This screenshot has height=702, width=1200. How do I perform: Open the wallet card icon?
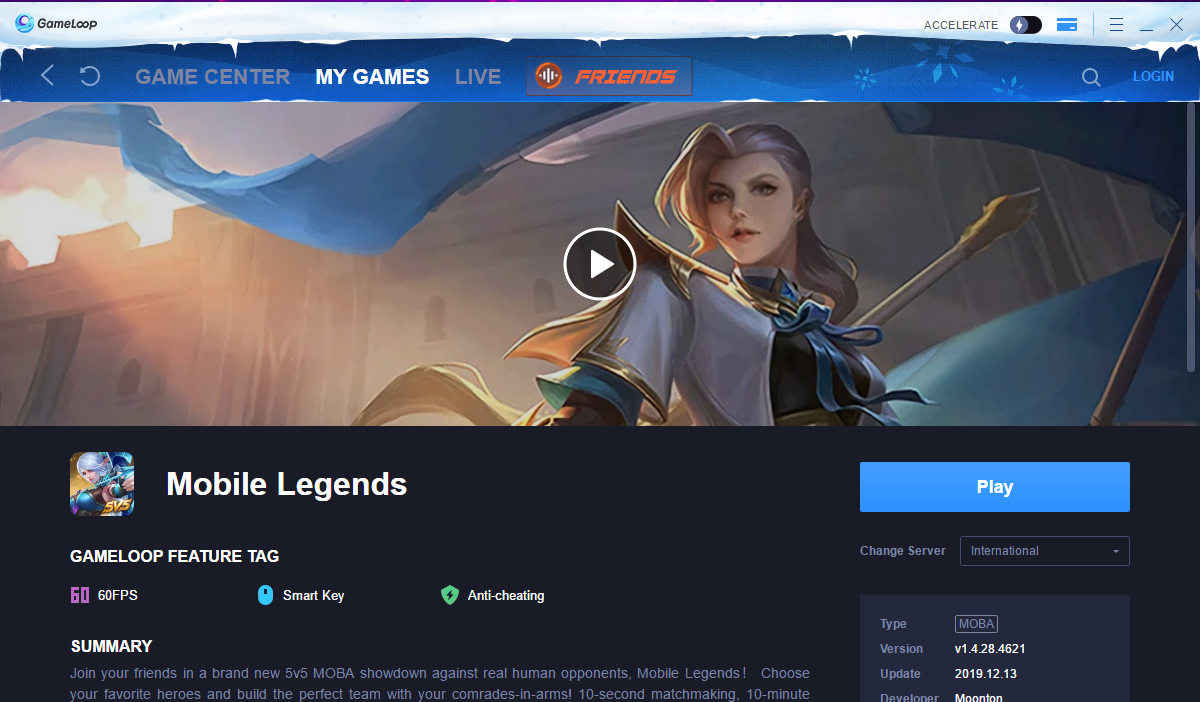(x=1067, y=25)
